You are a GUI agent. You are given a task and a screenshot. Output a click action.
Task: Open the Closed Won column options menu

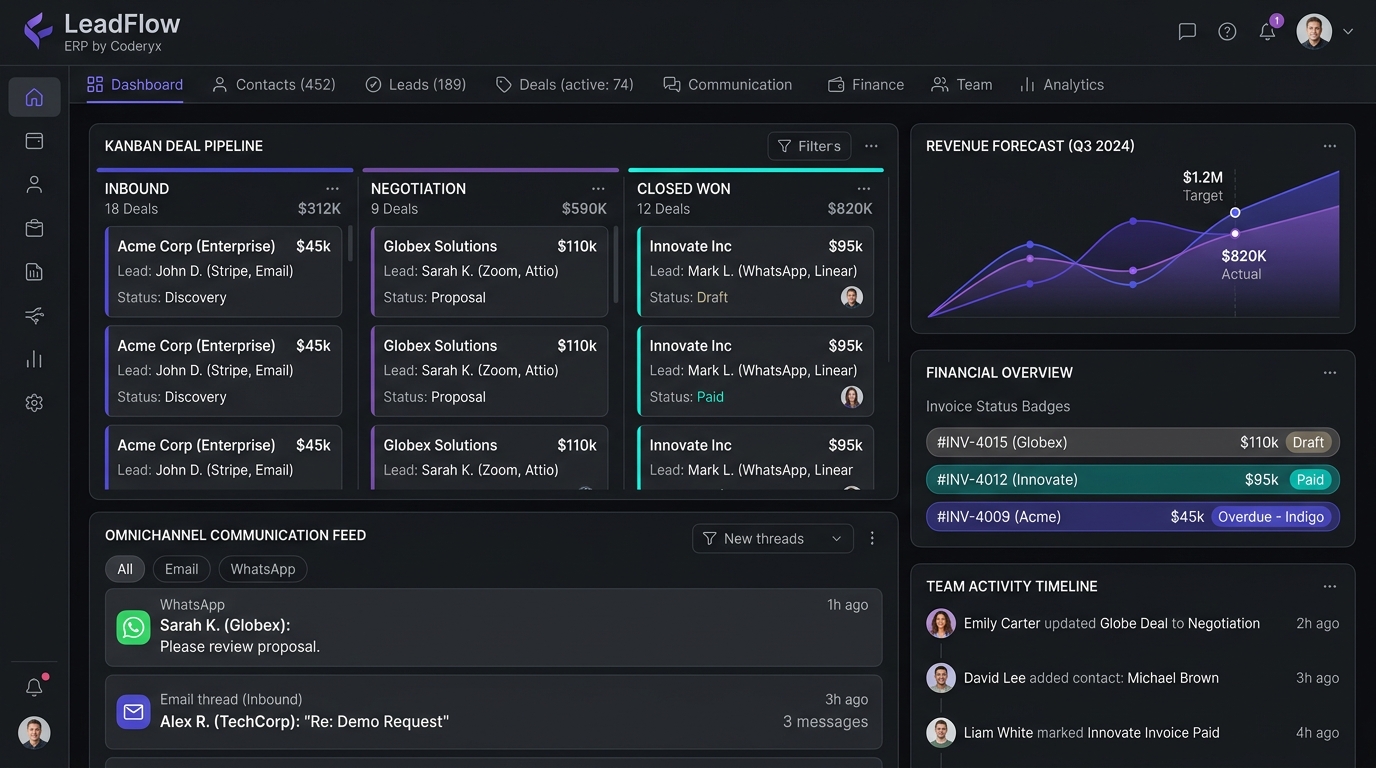tap(864, 189)
